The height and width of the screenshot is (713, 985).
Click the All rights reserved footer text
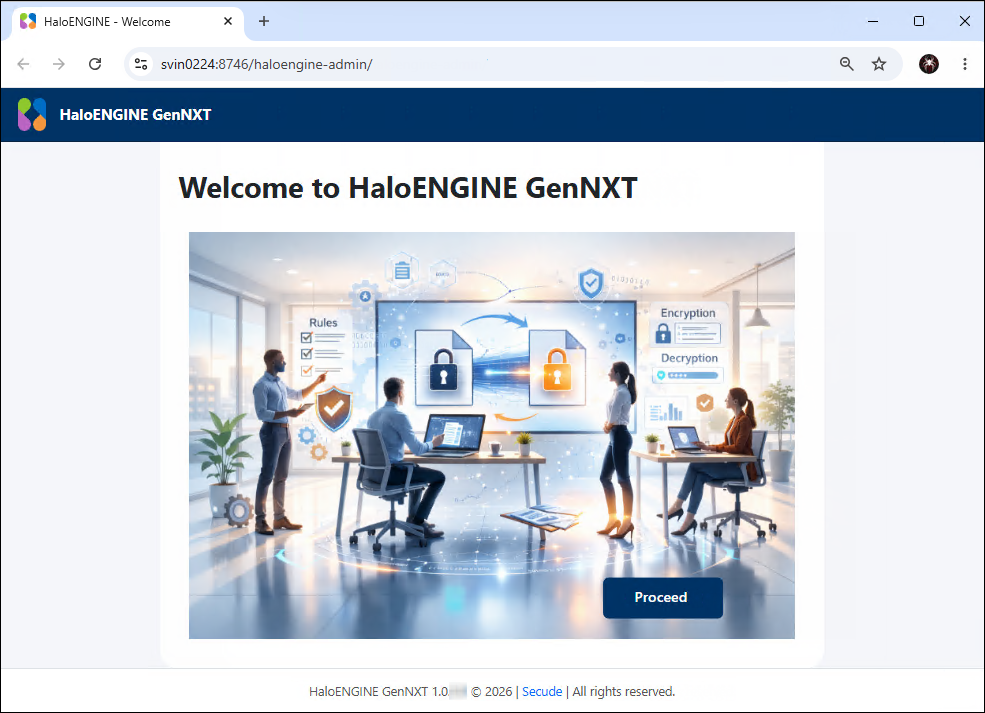pyautogui.click(x=624, y=692)
